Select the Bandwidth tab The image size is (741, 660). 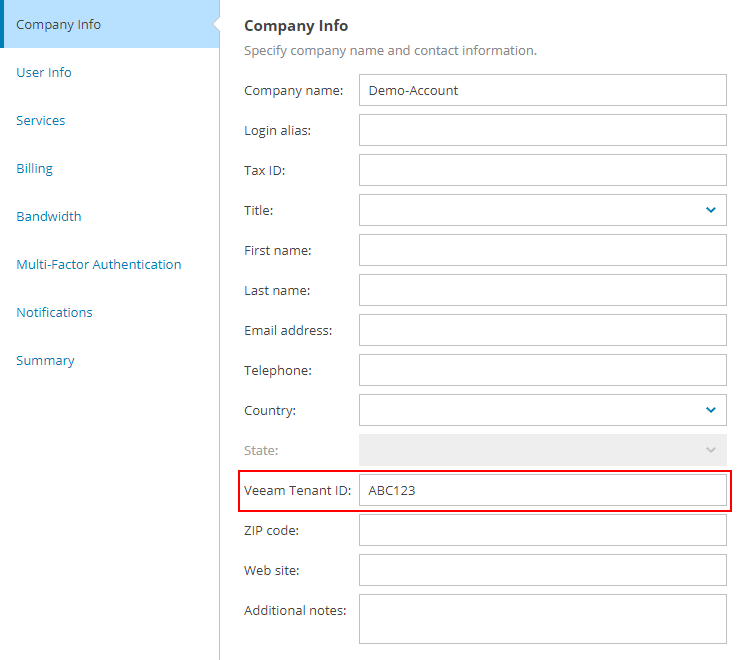(x=49, y=216)
